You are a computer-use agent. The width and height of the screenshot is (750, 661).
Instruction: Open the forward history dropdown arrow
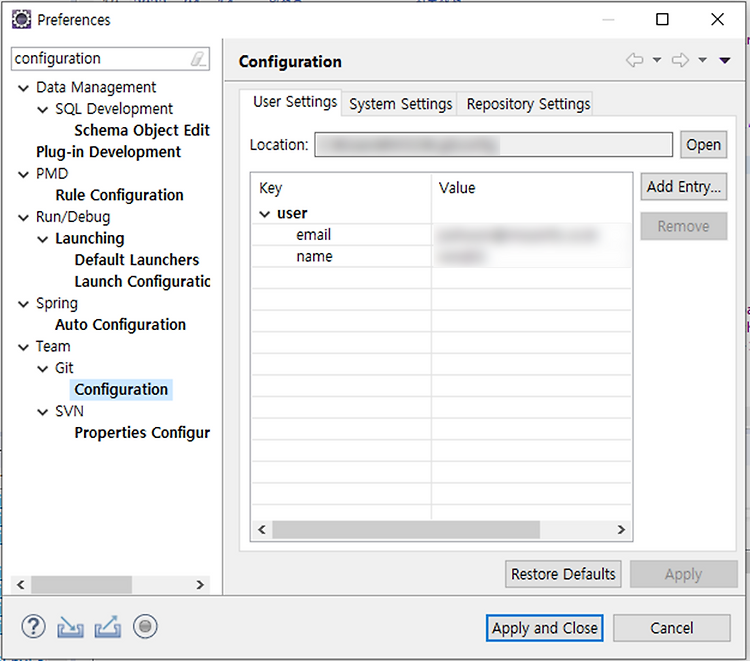tap(702, 60)
